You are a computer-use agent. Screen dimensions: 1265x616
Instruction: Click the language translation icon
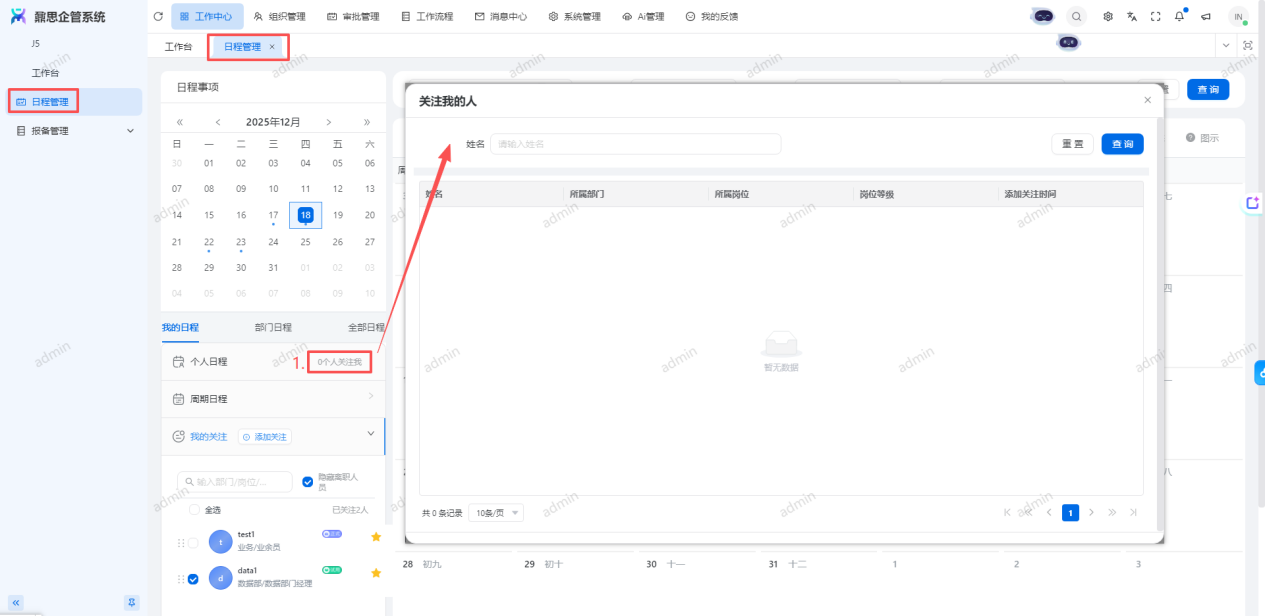pos(1132,17)
